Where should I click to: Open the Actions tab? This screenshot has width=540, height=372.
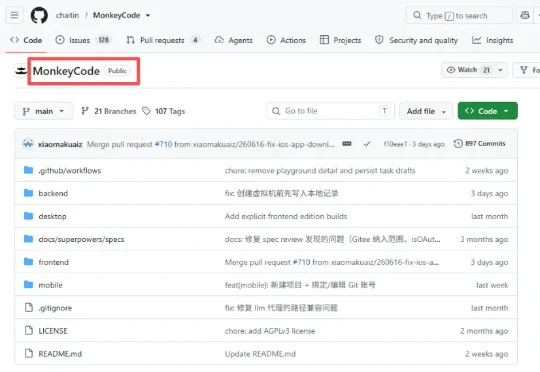pos(286,40)
